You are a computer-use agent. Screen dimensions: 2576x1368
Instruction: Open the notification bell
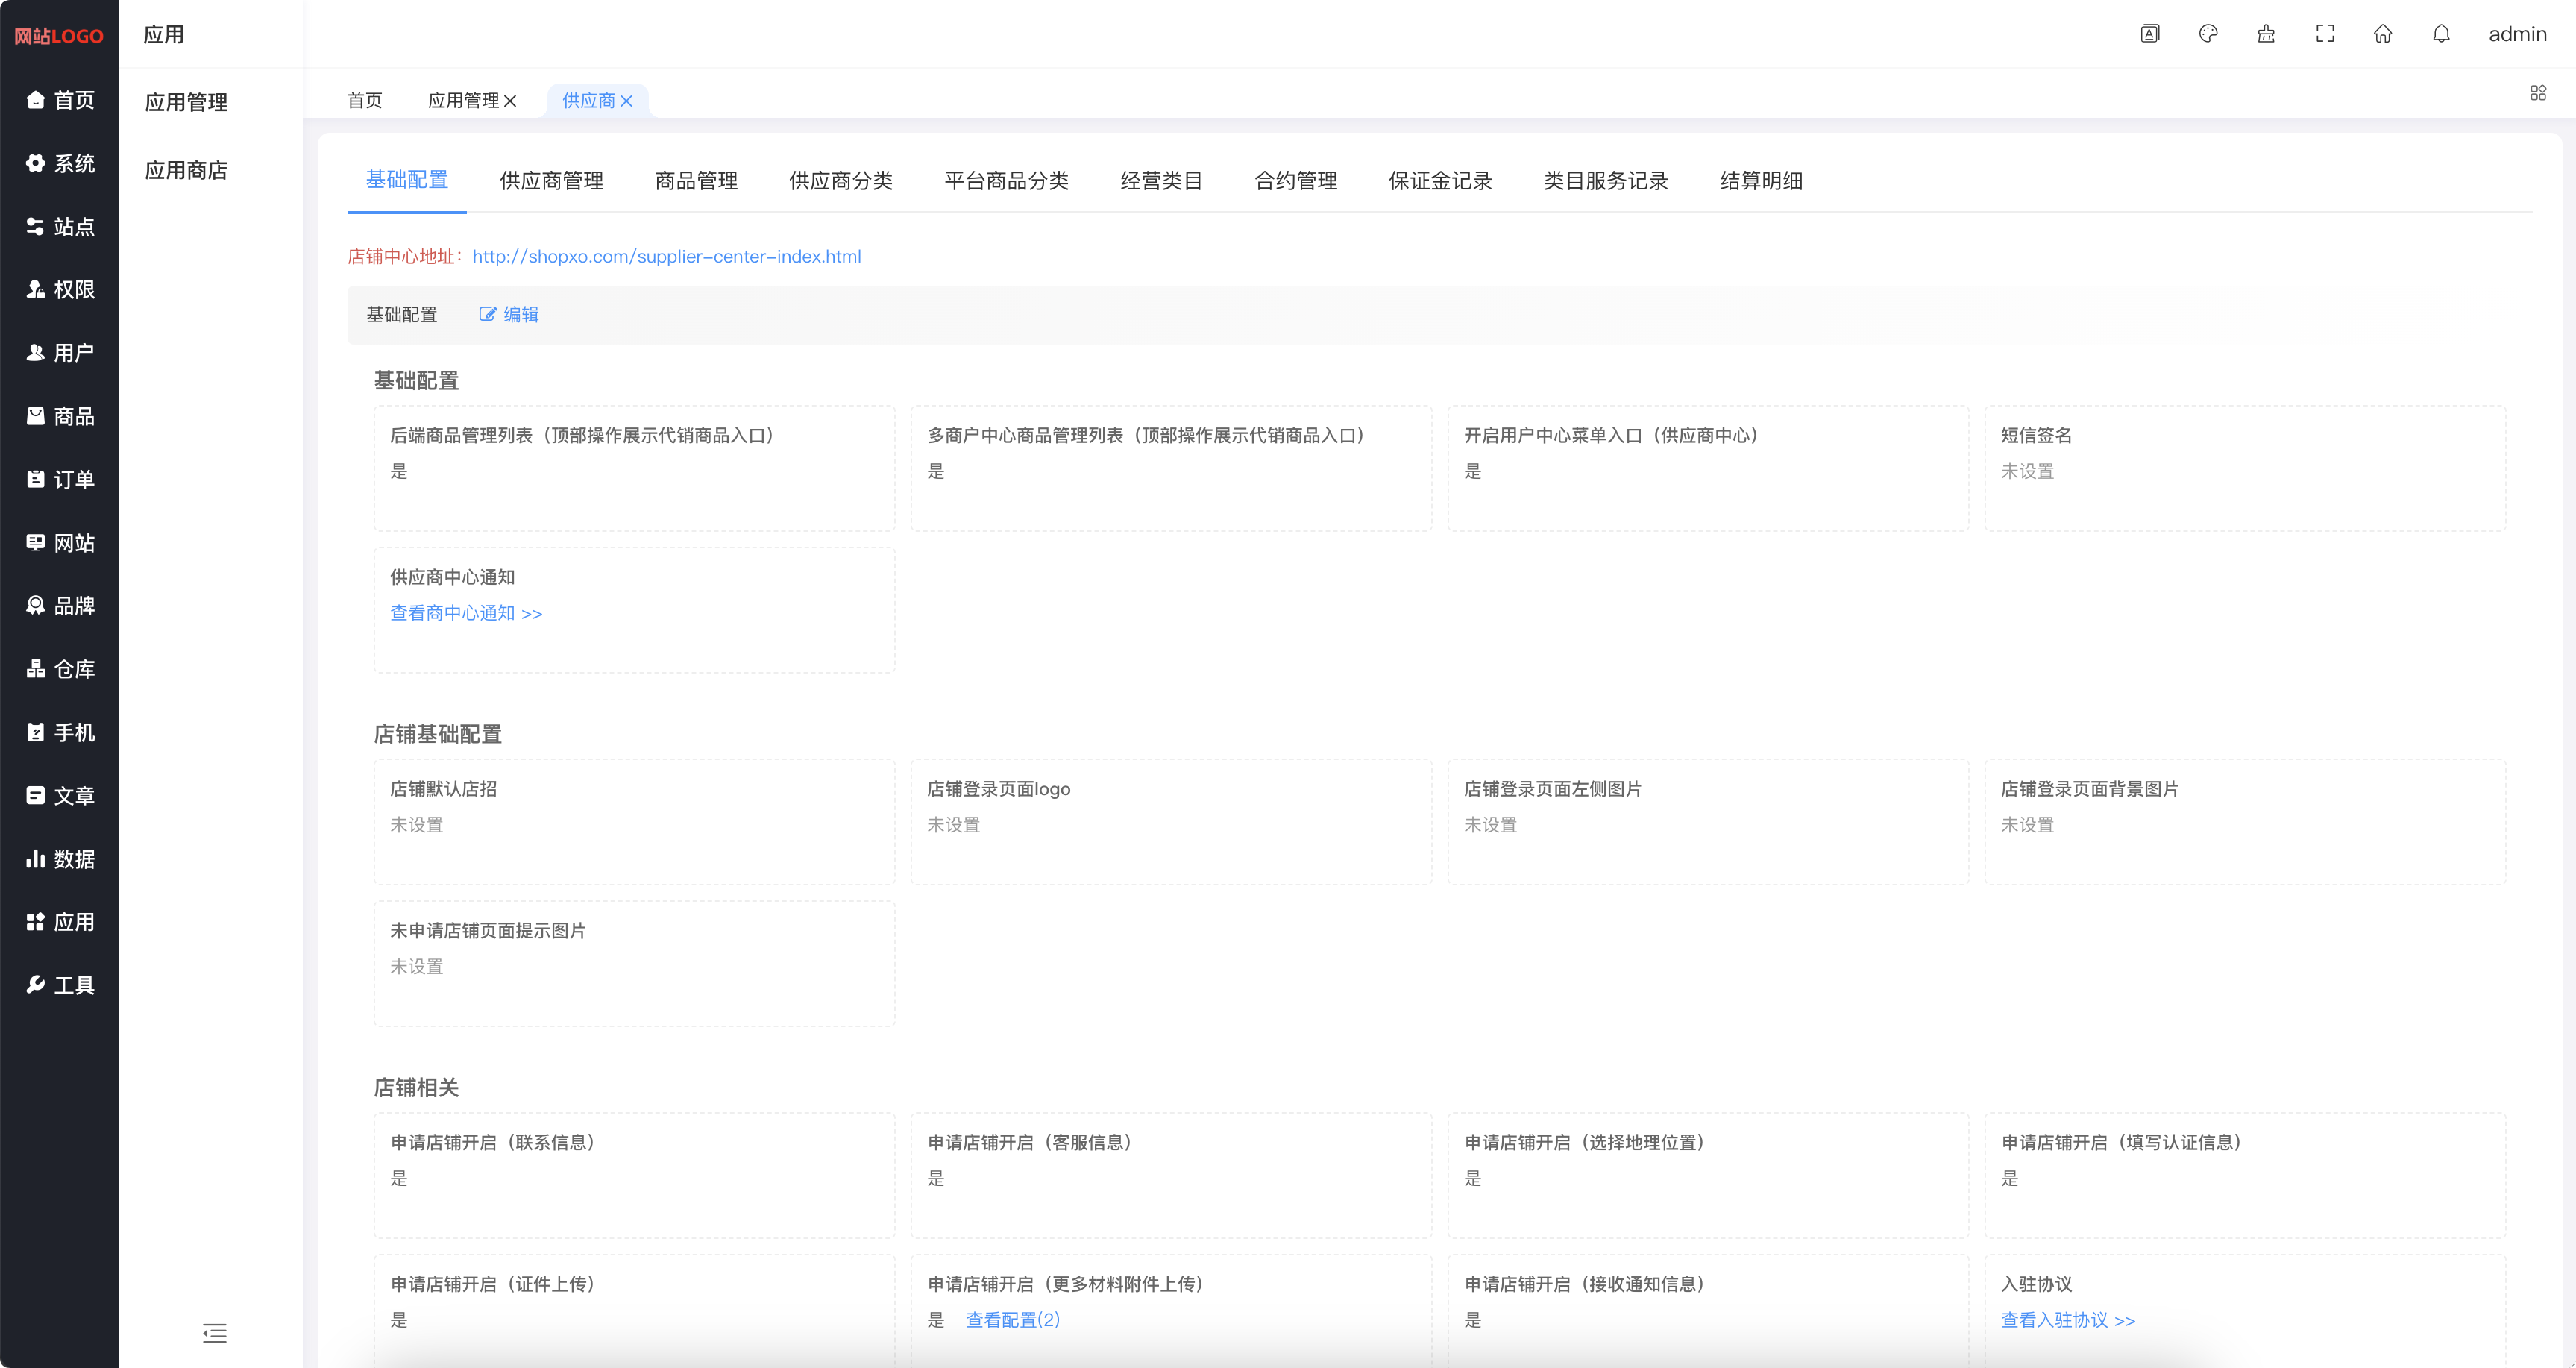2441,34
